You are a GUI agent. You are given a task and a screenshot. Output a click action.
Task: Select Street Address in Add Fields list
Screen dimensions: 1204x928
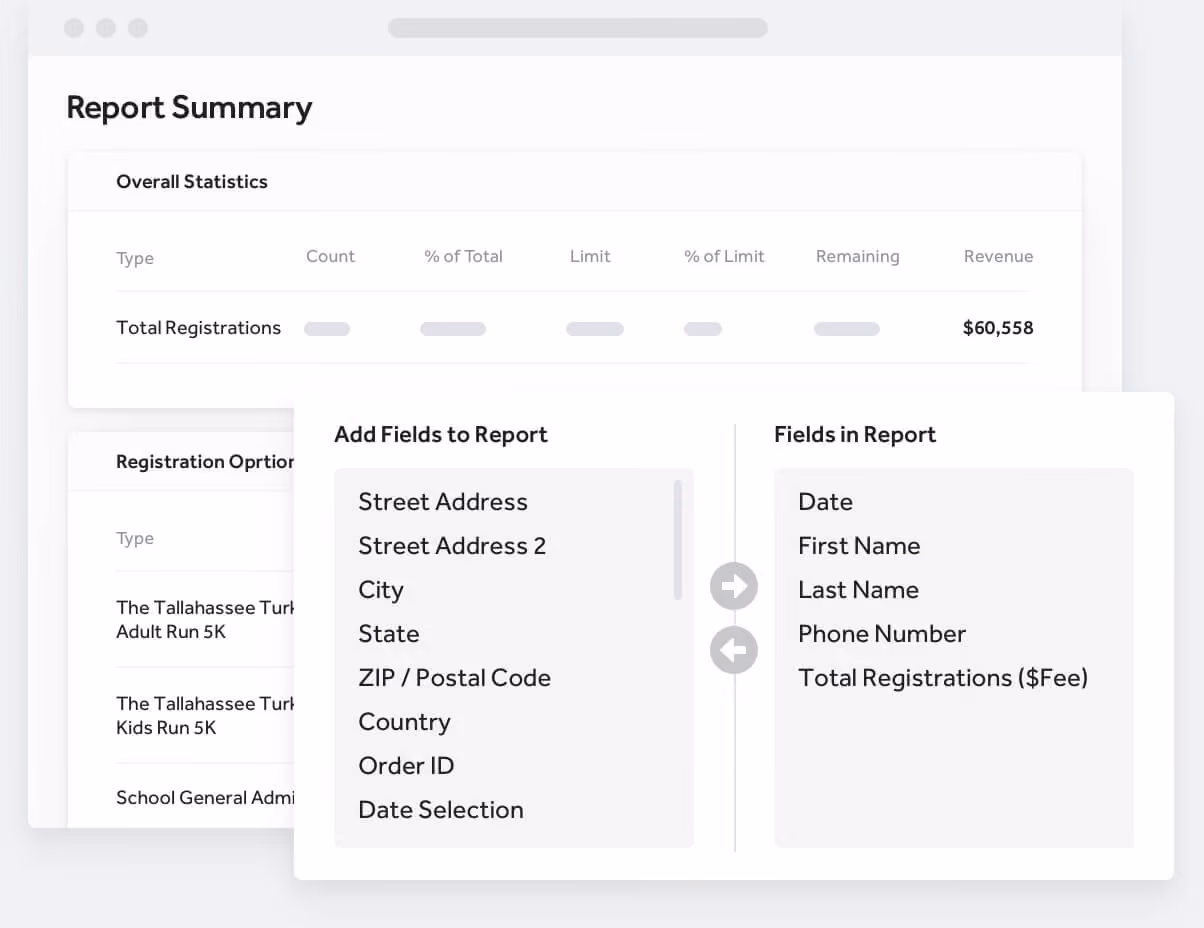click(x=443, y=502)
